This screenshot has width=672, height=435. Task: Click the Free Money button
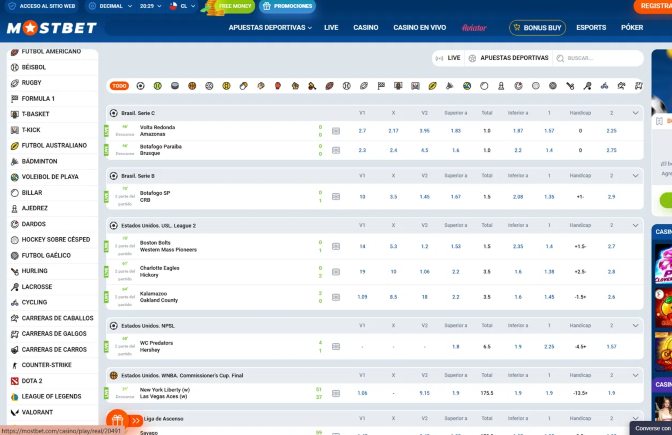coord(231,6)
